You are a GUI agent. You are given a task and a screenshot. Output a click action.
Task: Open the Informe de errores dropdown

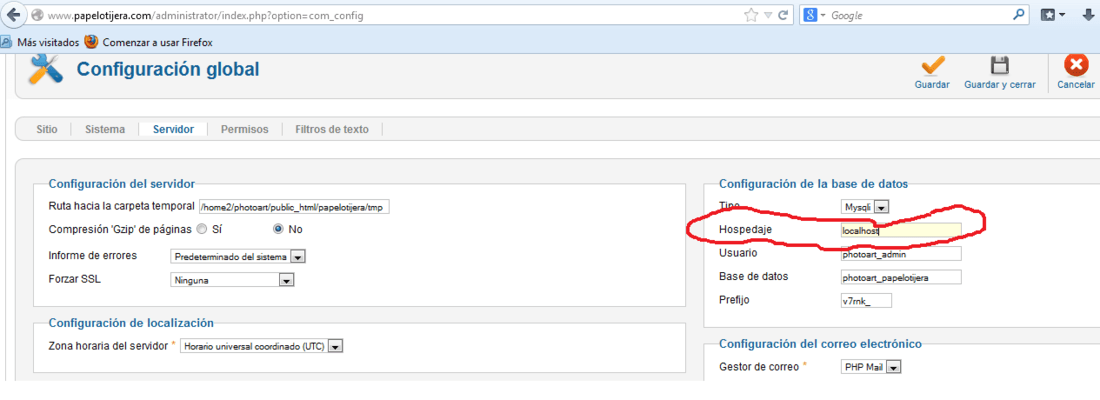click(x=238, y=257)
